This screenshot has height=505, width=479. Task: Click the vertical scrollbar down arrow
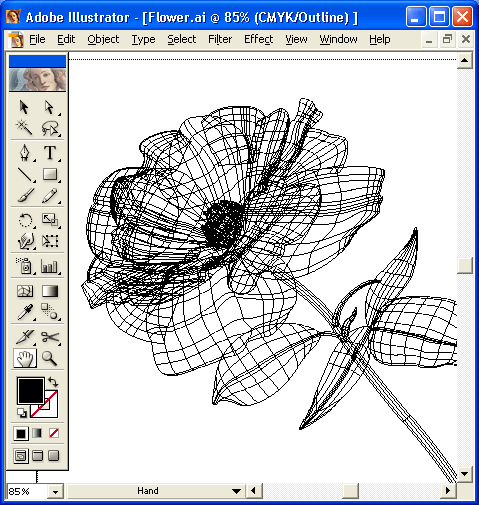pos(465,474)
